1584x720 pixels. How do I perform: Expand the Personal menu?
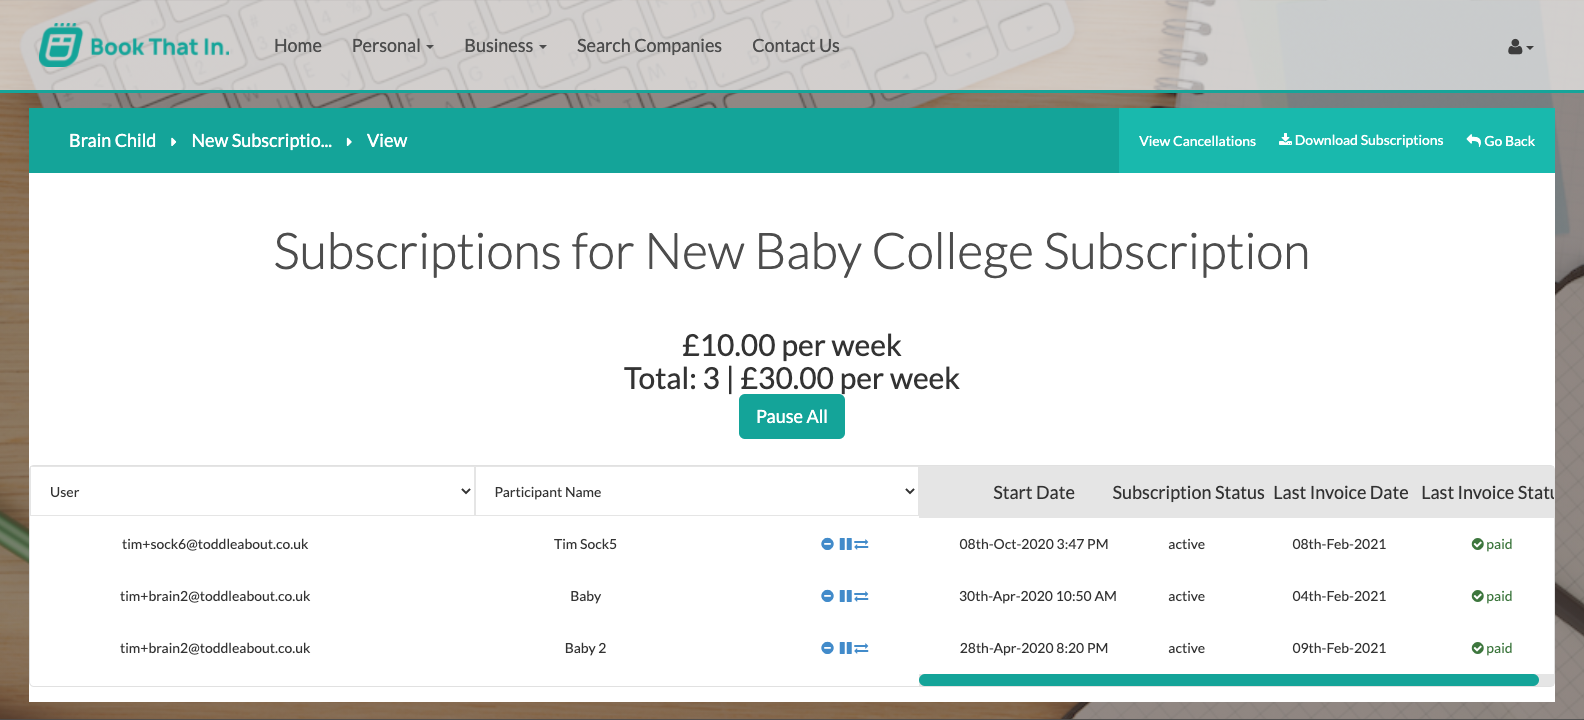click(x=393, y=46)
